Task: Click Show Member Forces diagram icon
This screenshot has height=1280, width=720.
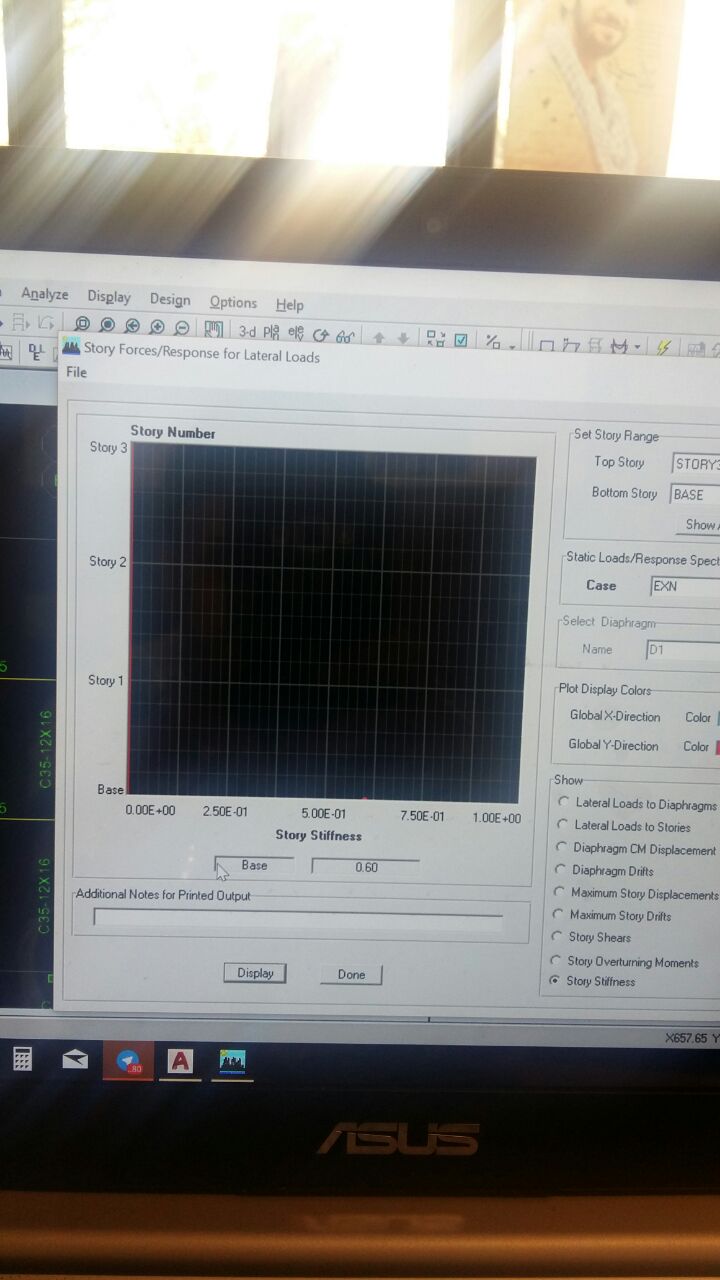Action: 620,347
